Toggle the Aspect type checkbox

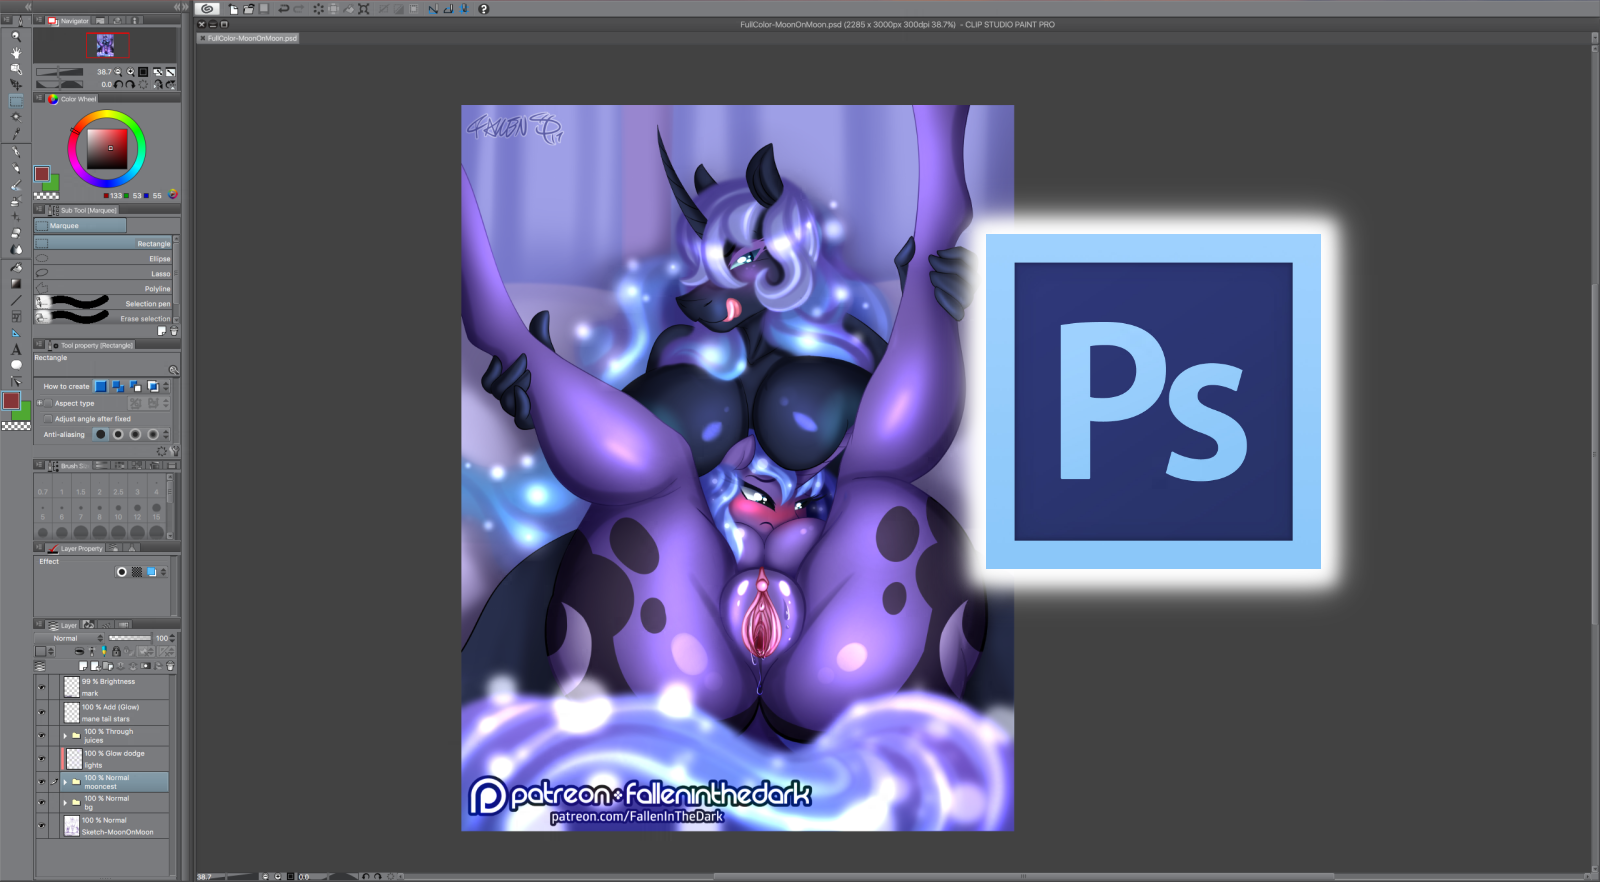point(48,403)
